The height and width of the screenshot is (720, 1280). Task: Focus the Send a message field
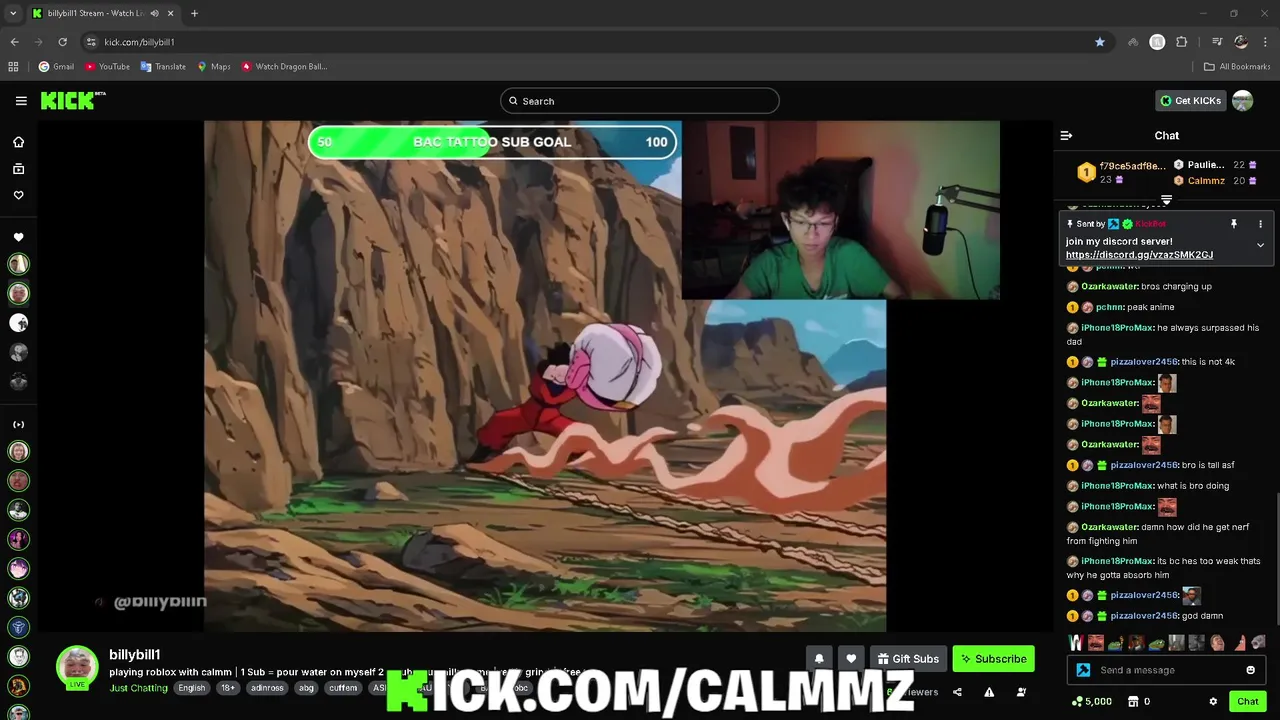coord(1165,670)
